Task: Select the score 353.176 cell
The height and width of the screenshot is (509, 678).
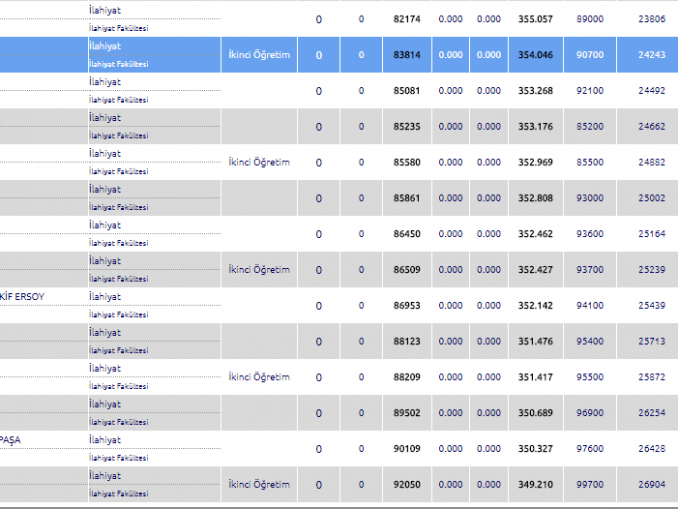Action: tap(535, 127)
